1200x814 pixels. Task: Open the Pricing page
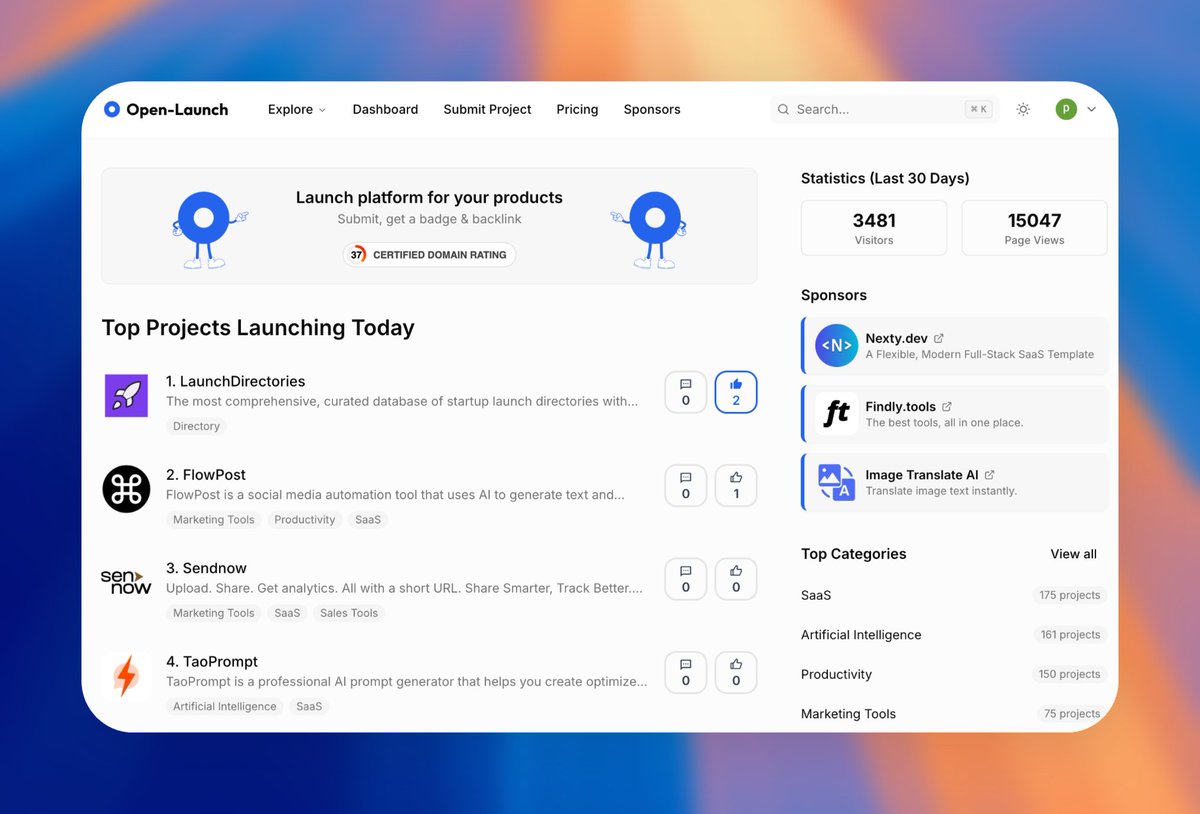(577, 110)
